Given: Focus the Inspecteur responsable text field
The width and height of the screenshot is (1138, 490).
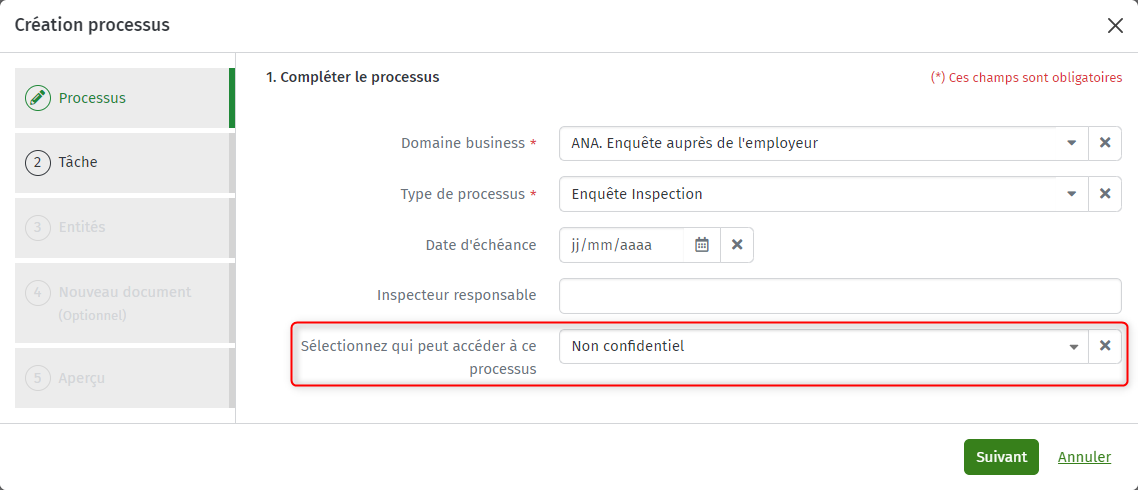Looking at the screenshot, I should pos(840,295).
